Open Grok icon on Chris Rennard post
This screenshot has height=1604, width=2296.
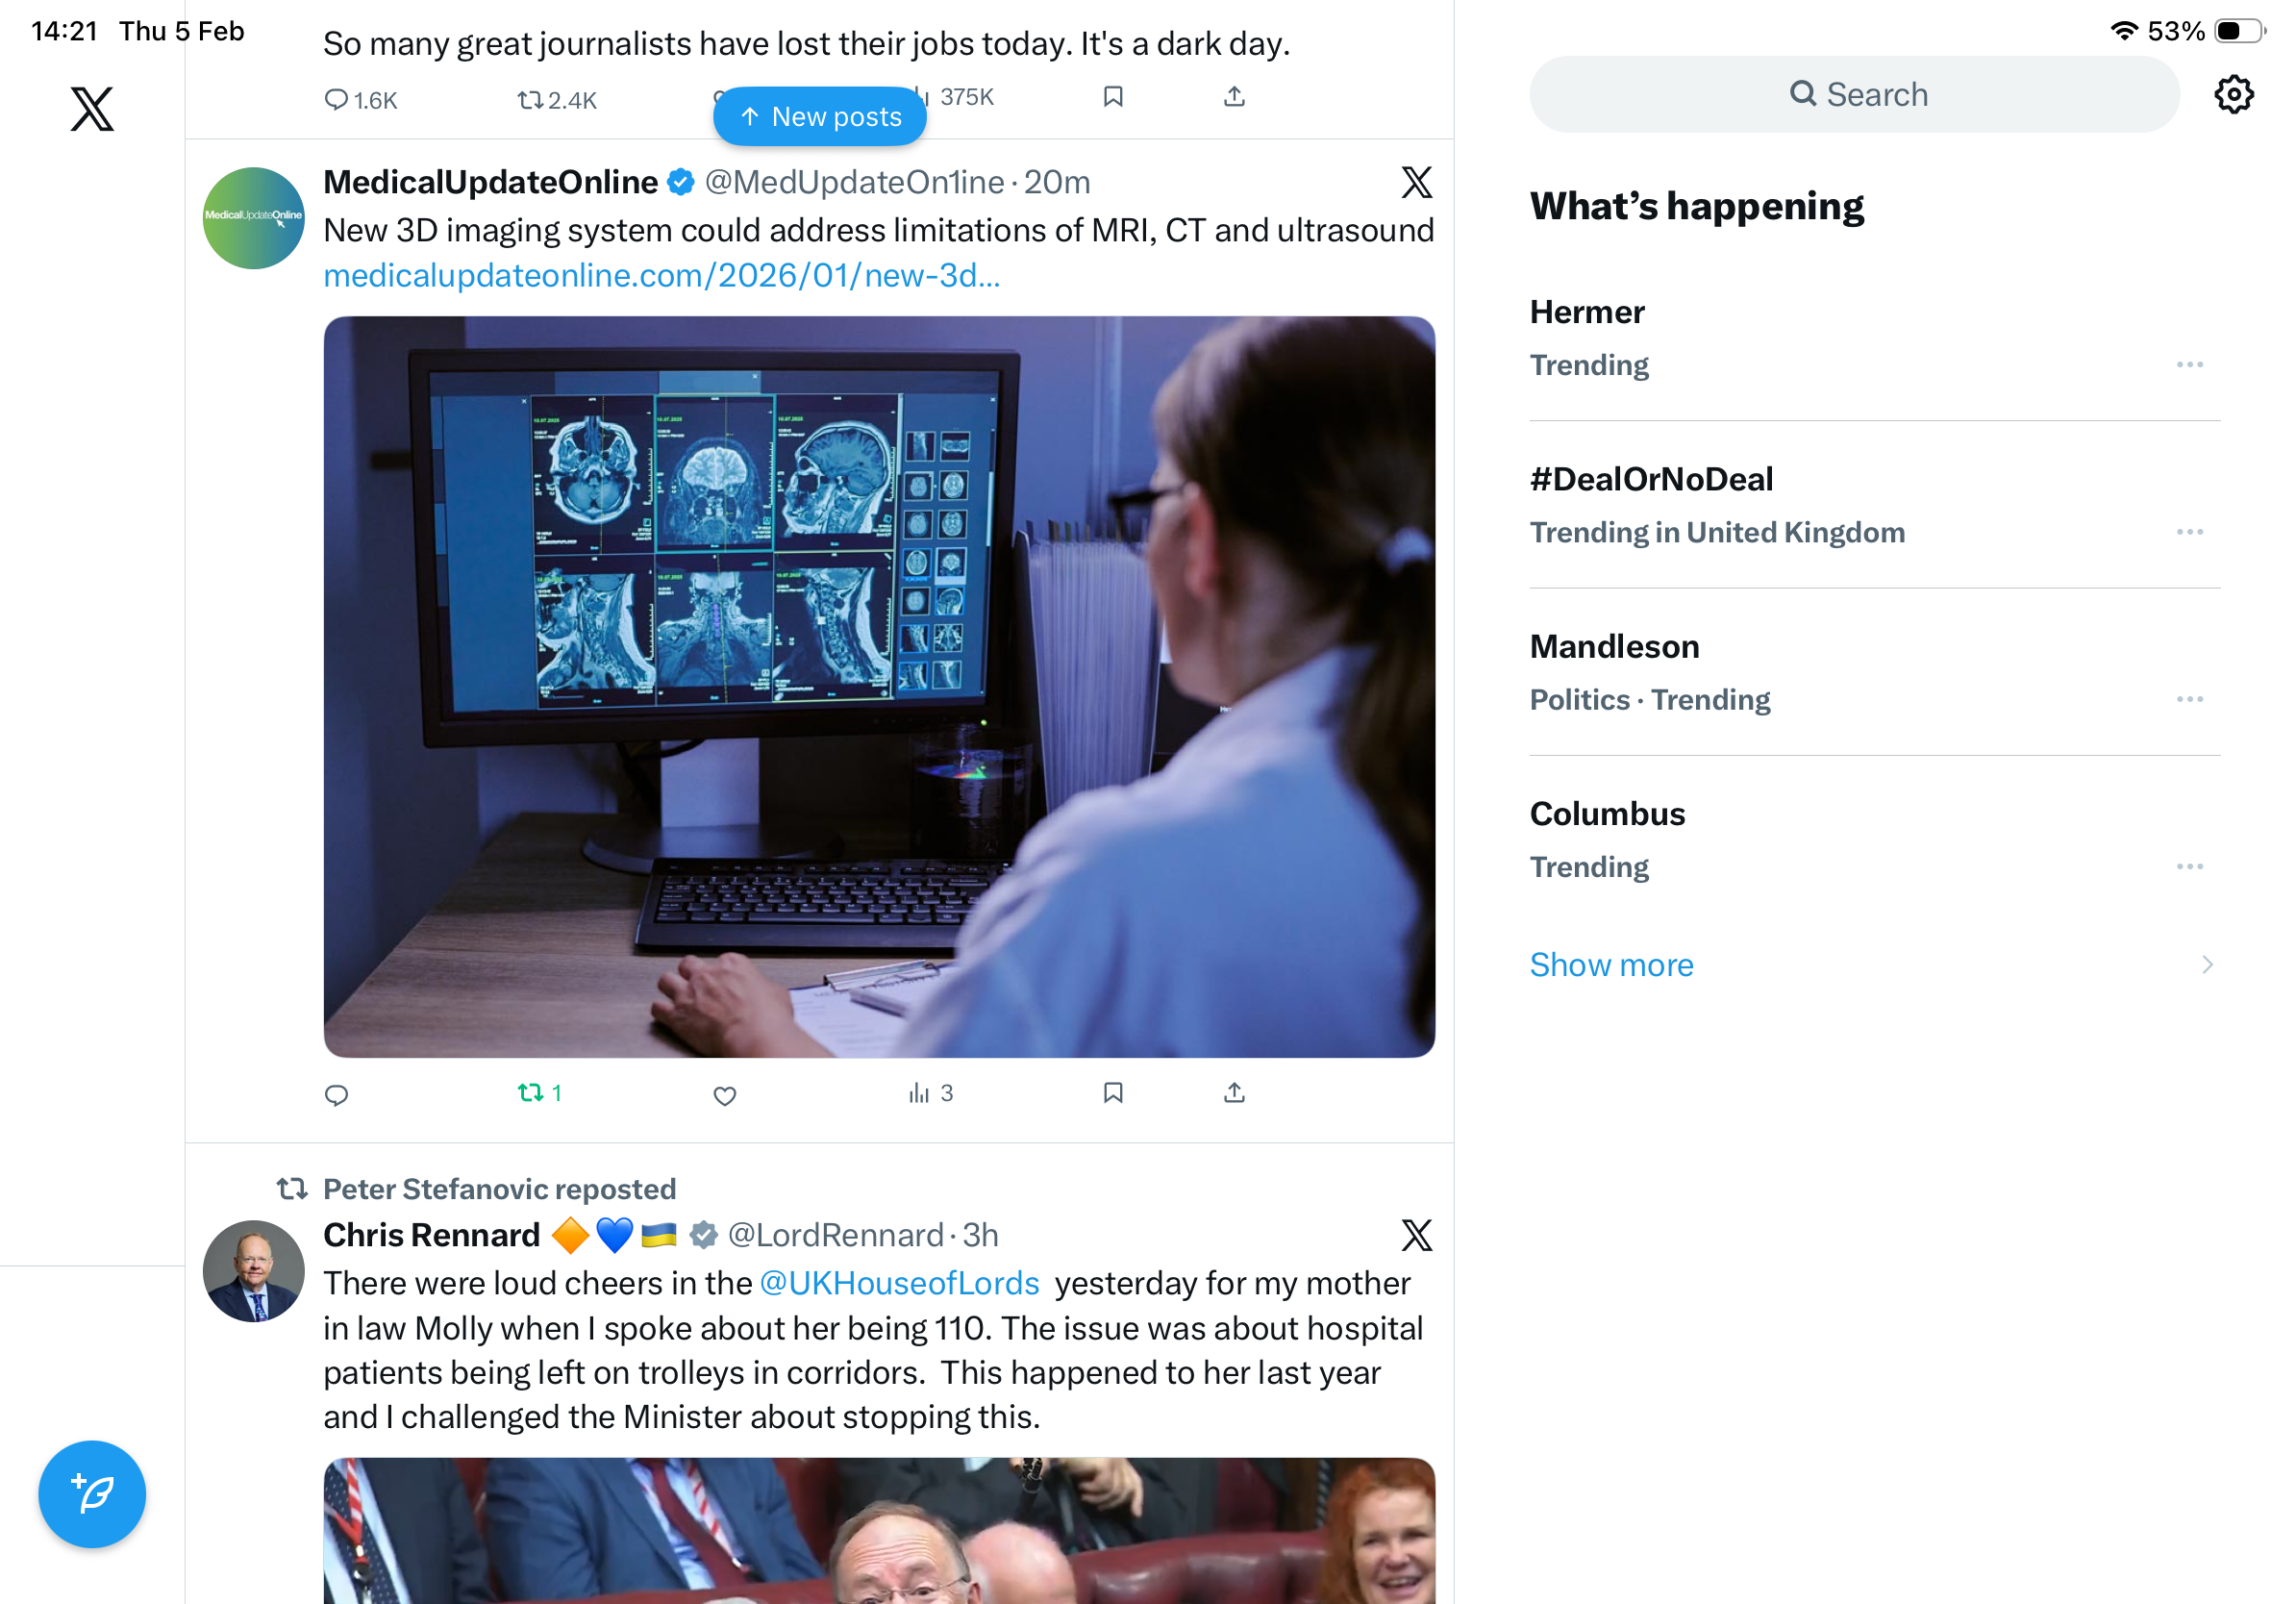pos(1416,1235)
